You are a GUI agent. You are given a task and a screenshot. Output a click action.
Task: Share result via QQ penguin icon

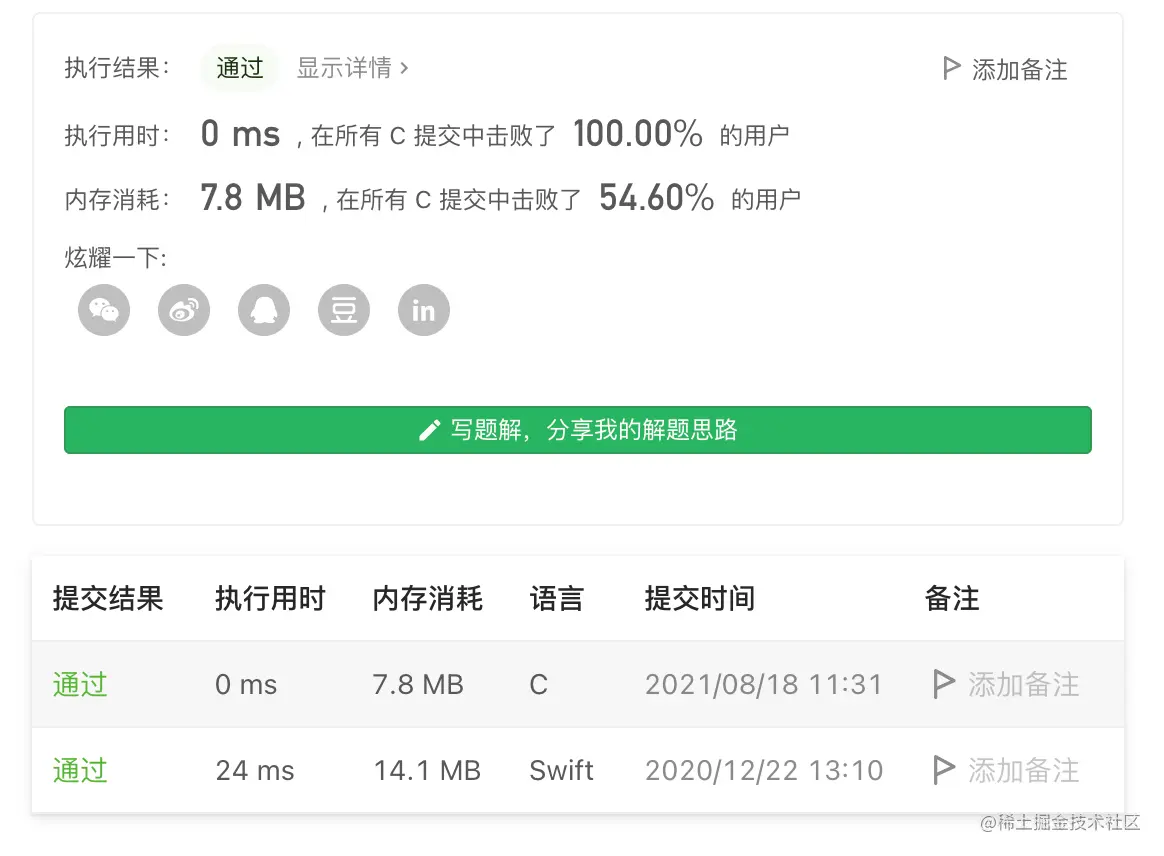pos(264,310)
